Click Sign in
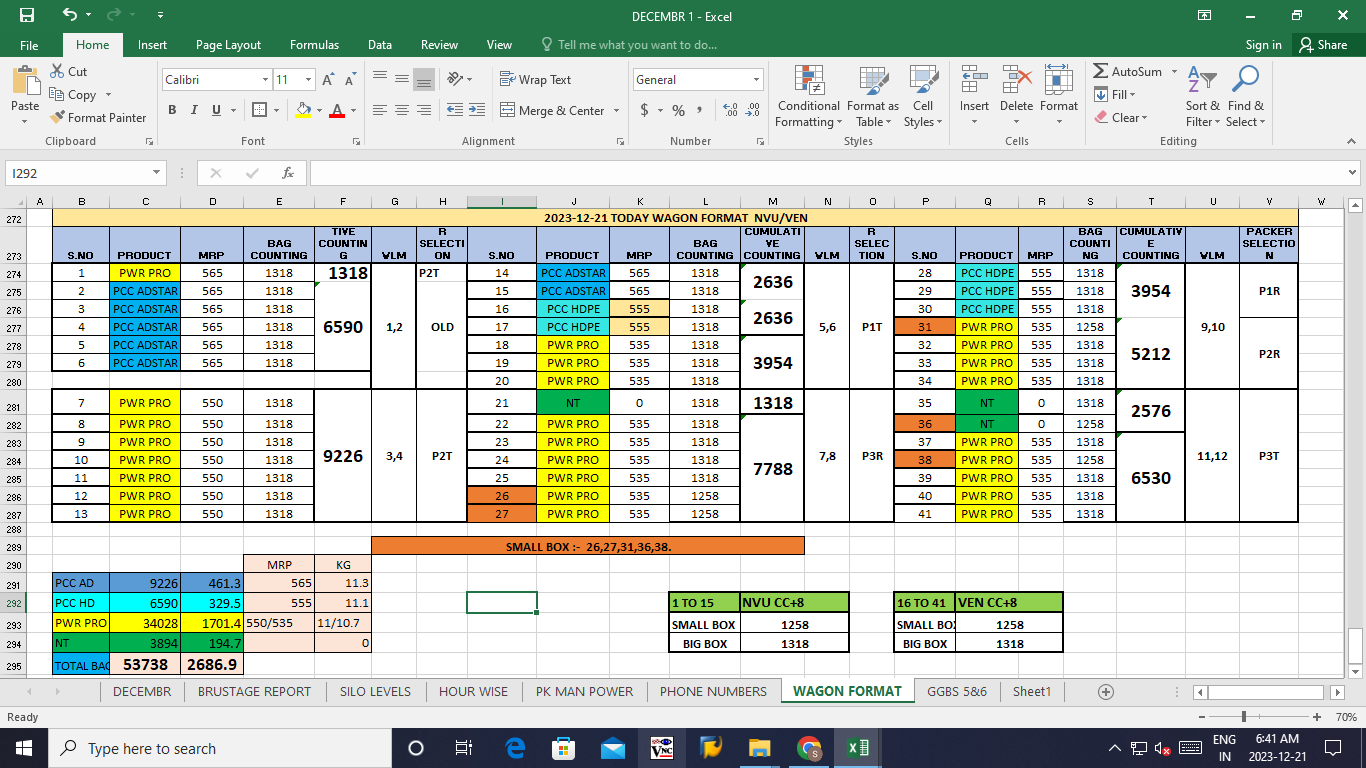Viewport: 1366px width, 768px height. pyautogui.click(x=1264, y=45)
